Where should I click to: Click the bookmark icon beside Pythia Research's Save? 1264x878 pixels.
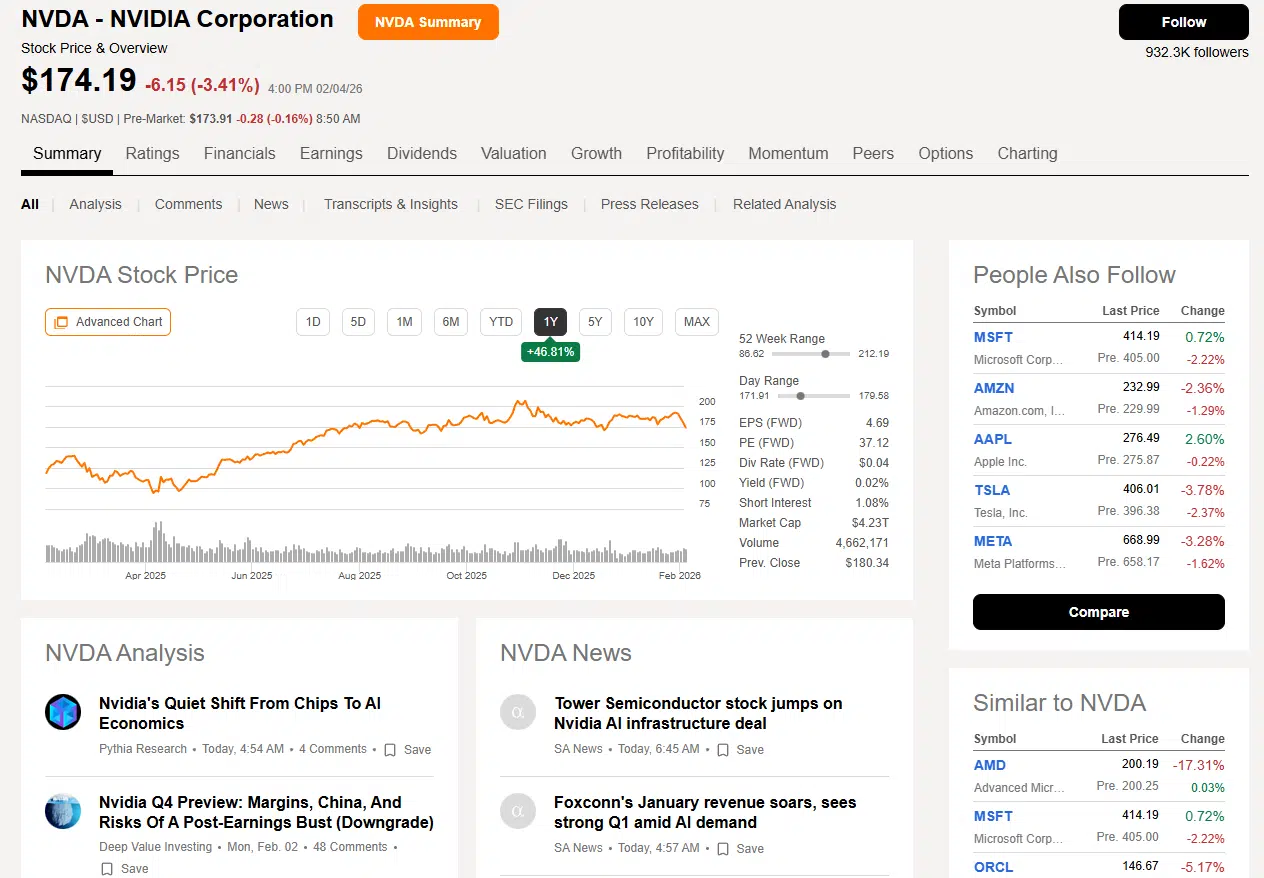click(x=390, y=750)
